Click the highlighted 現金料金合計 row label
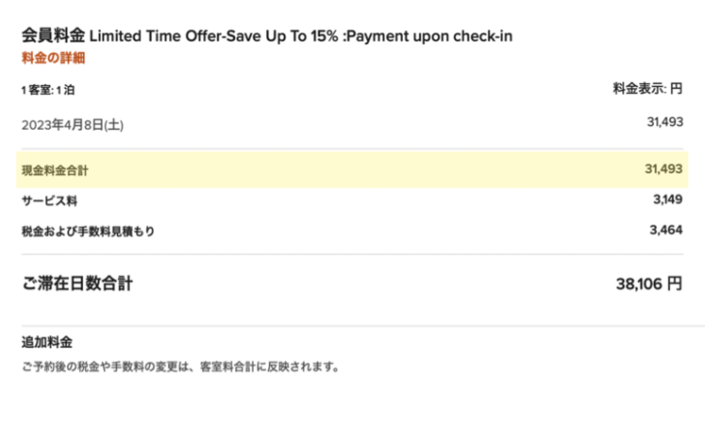This screenshot has width=728, height=435. (x=55, y=170)
